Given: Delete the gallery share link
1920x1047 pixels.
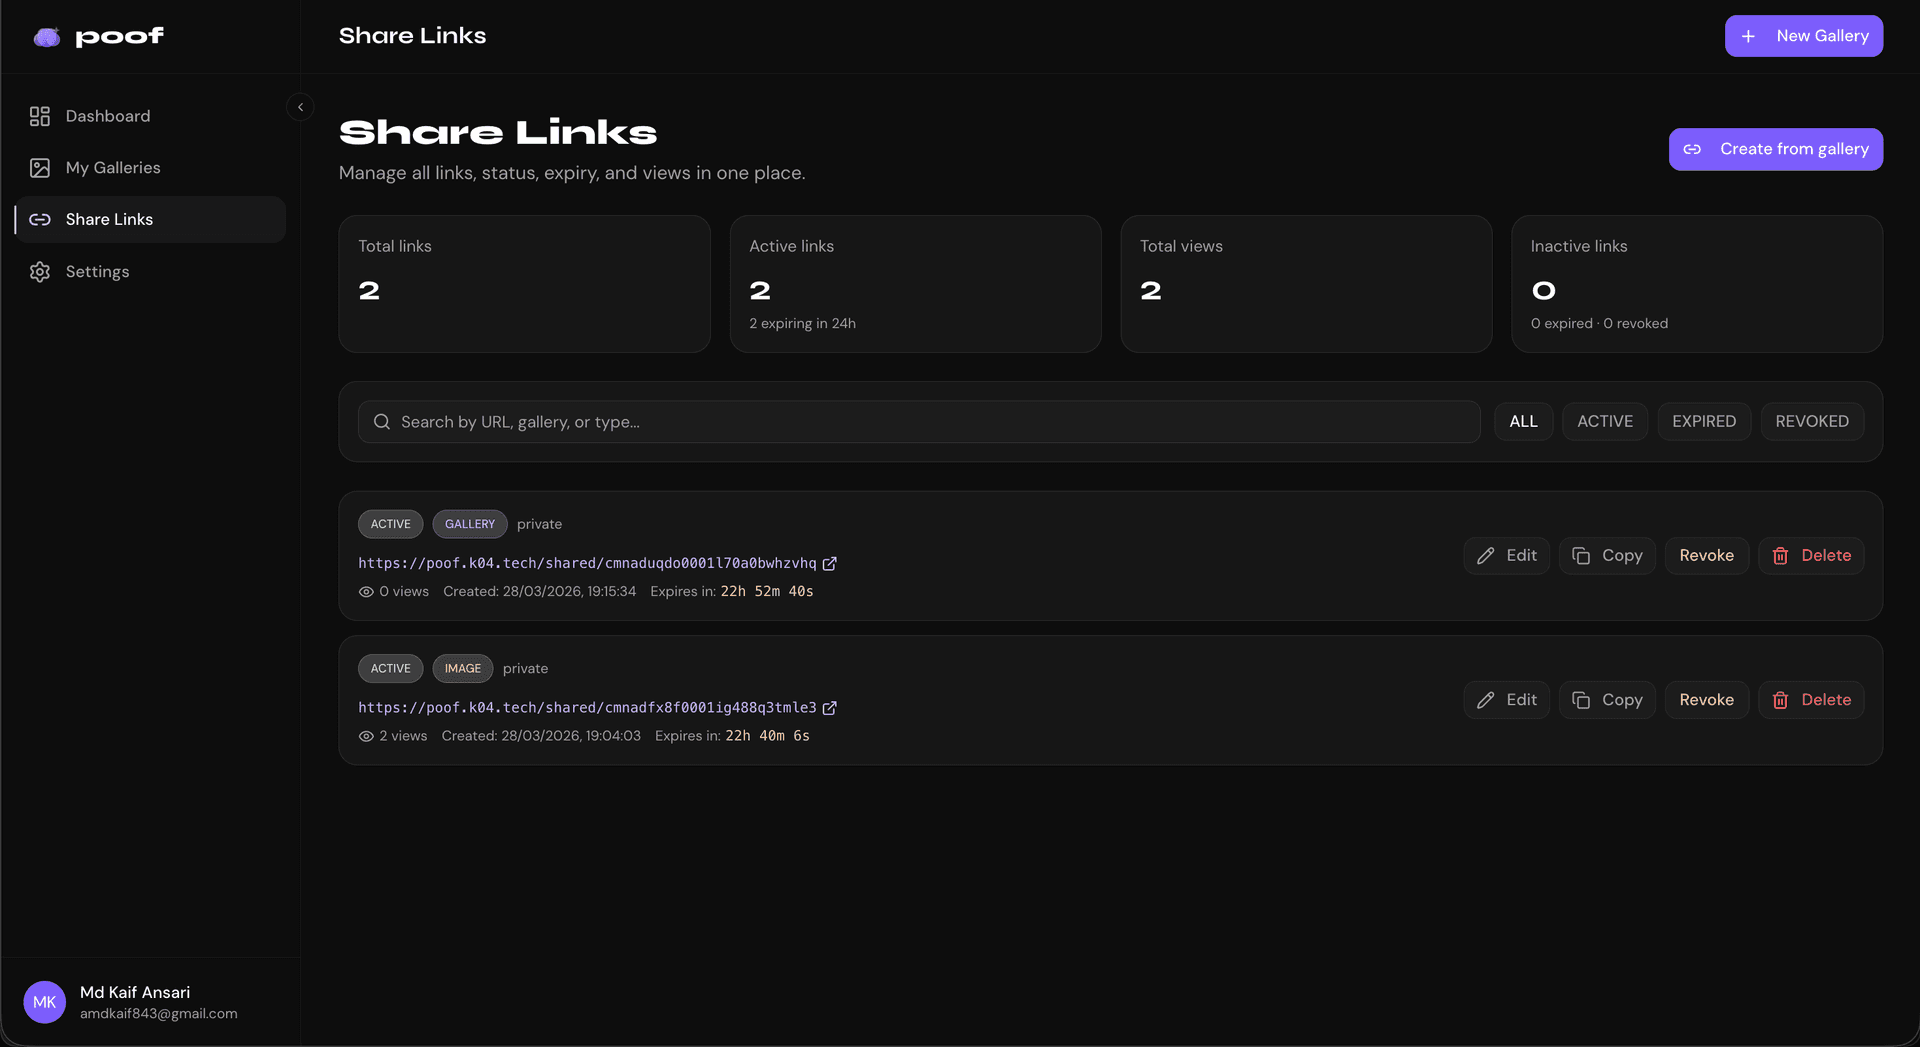Looking at the screenshot, I should pos(1811,556).
